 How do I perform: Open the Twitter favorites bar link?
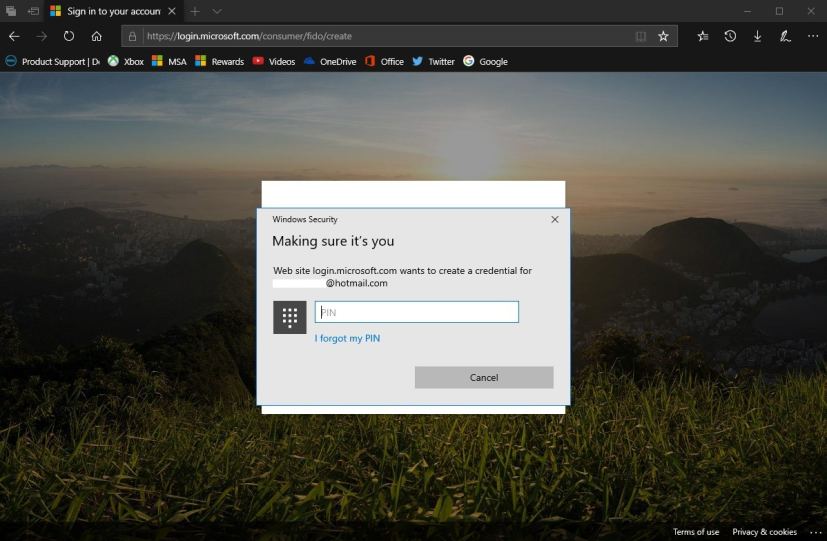433,62
